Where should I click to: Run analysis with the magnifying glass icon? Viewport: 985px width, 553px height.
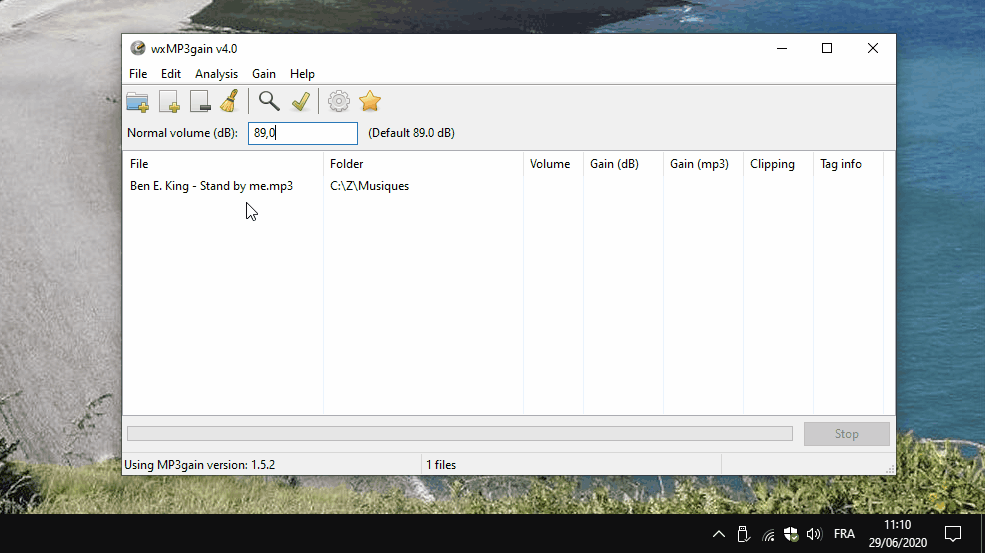pos(269,101)
